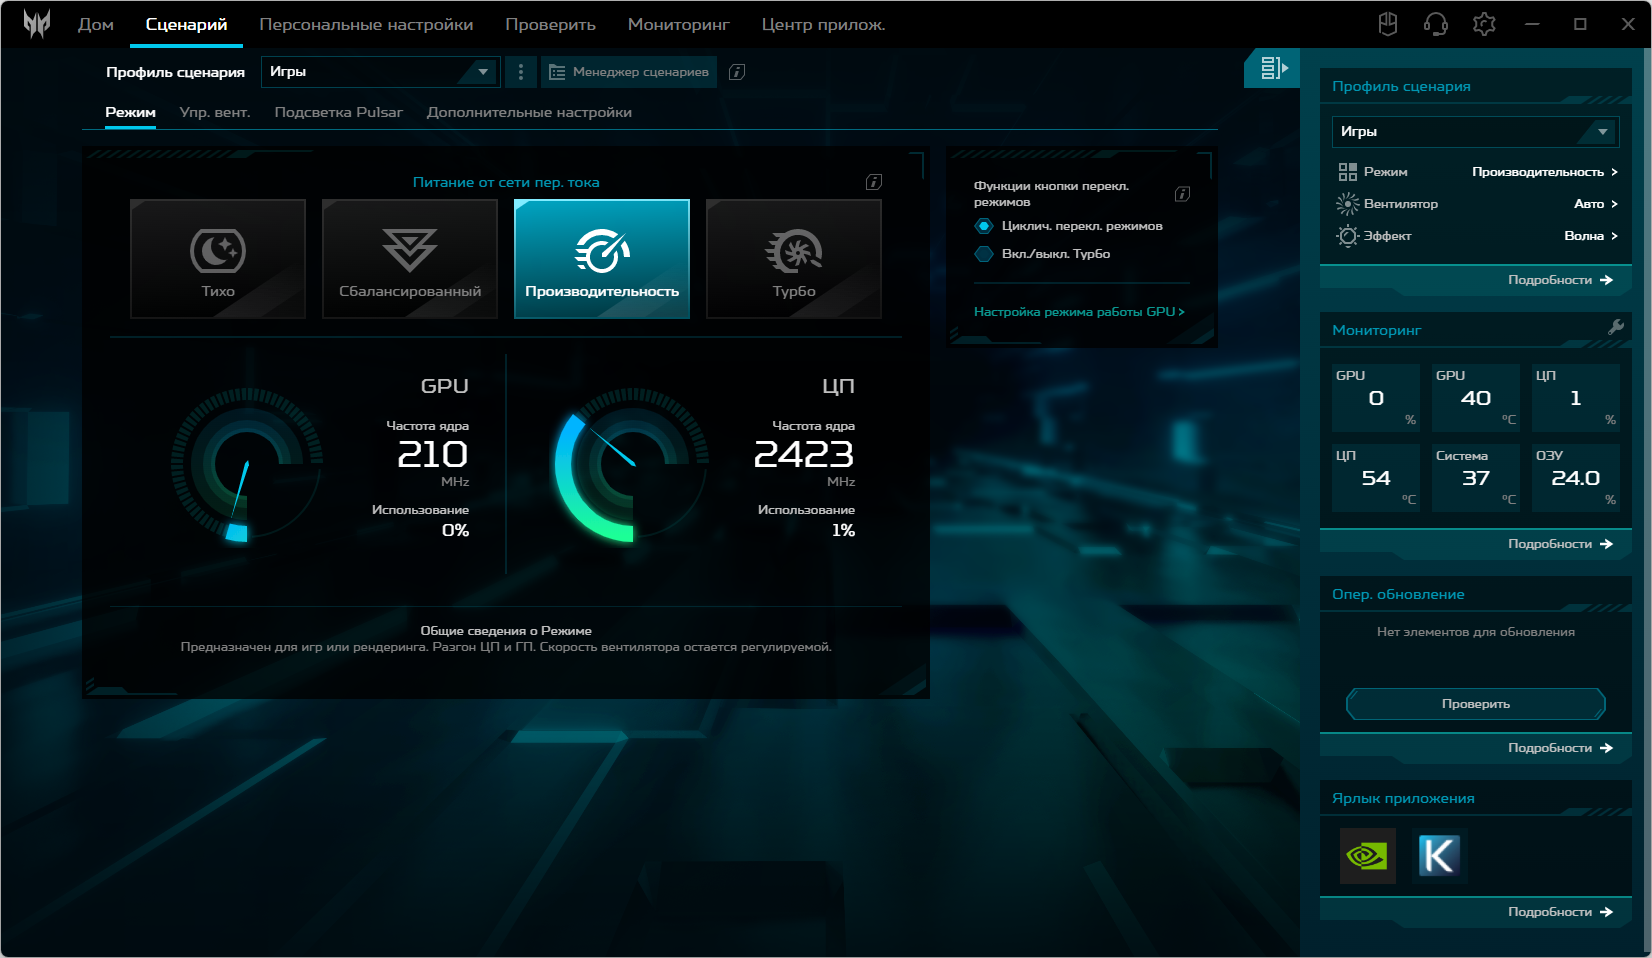This screenshot has height=958, width=1652.
Task: Open Менеджер сценариев button
Action: (629, 72)
